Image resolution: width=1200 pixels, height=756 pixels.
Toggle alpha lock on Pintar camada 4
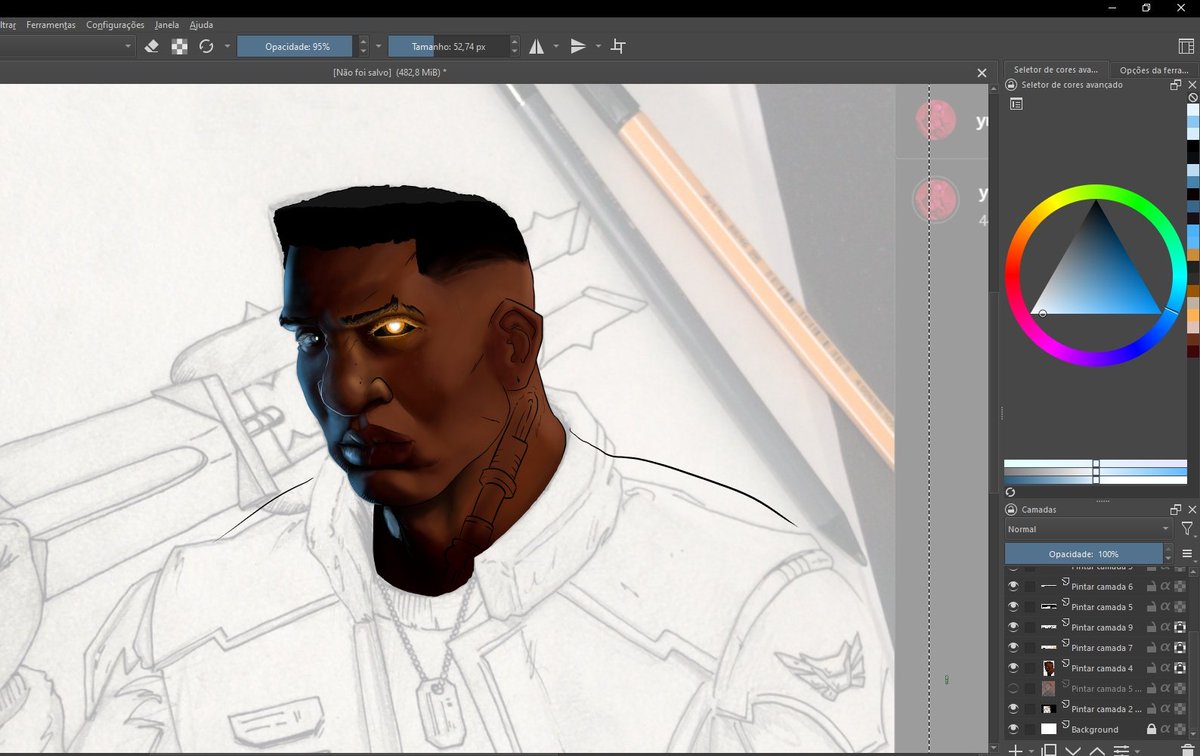(1180, 668)
